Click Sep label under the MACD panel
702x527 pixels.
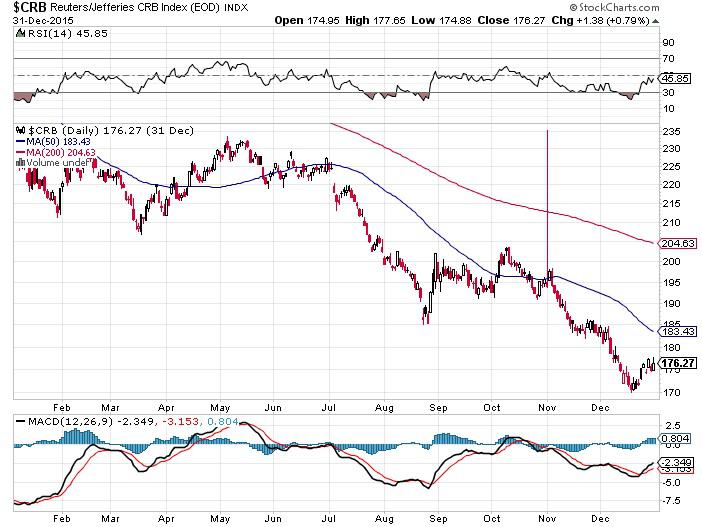tap(438, 518)
